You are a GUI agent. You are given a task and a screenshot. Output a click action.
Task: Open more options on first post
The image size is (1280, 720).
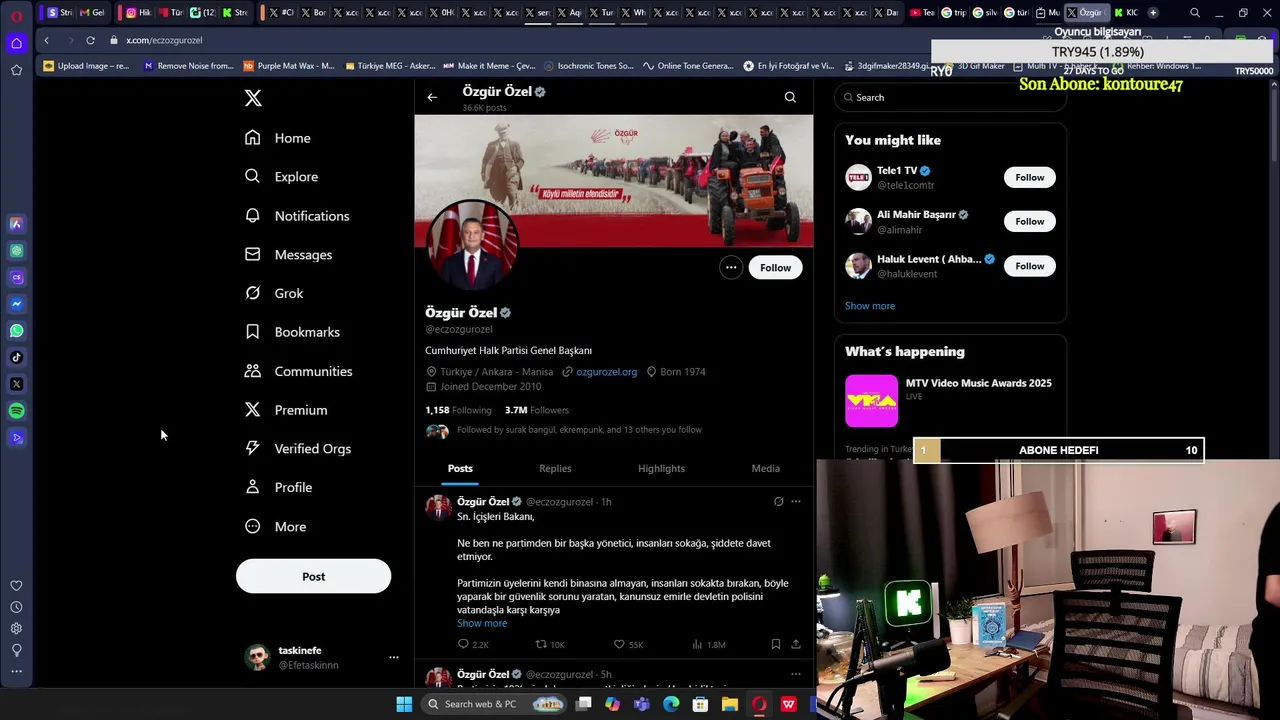coord(796,501)
